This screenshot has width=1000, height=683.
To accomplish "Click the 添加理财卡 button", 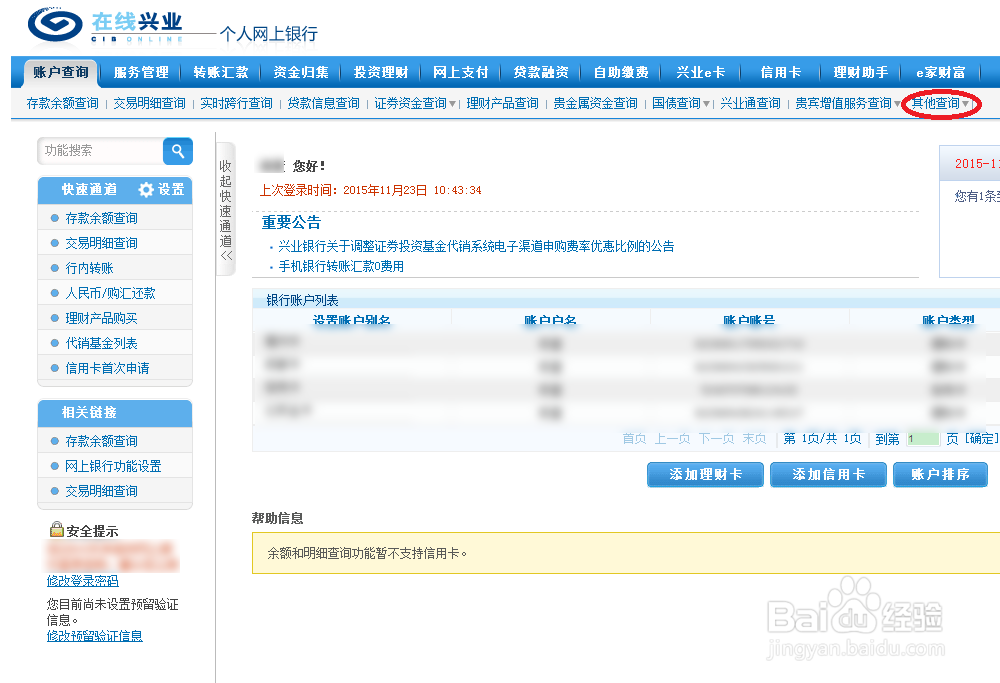I will tap(705, 474).
